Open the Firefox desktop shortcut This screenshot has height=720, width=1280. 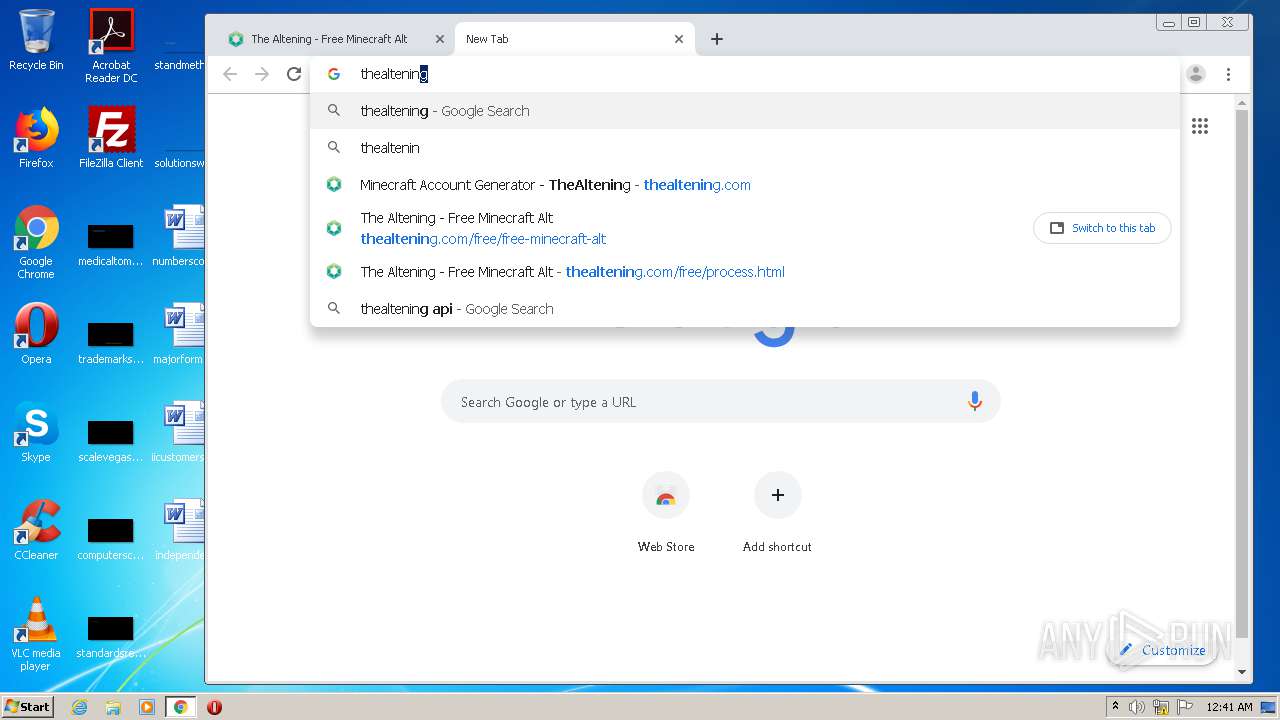(x=36, y=138)
